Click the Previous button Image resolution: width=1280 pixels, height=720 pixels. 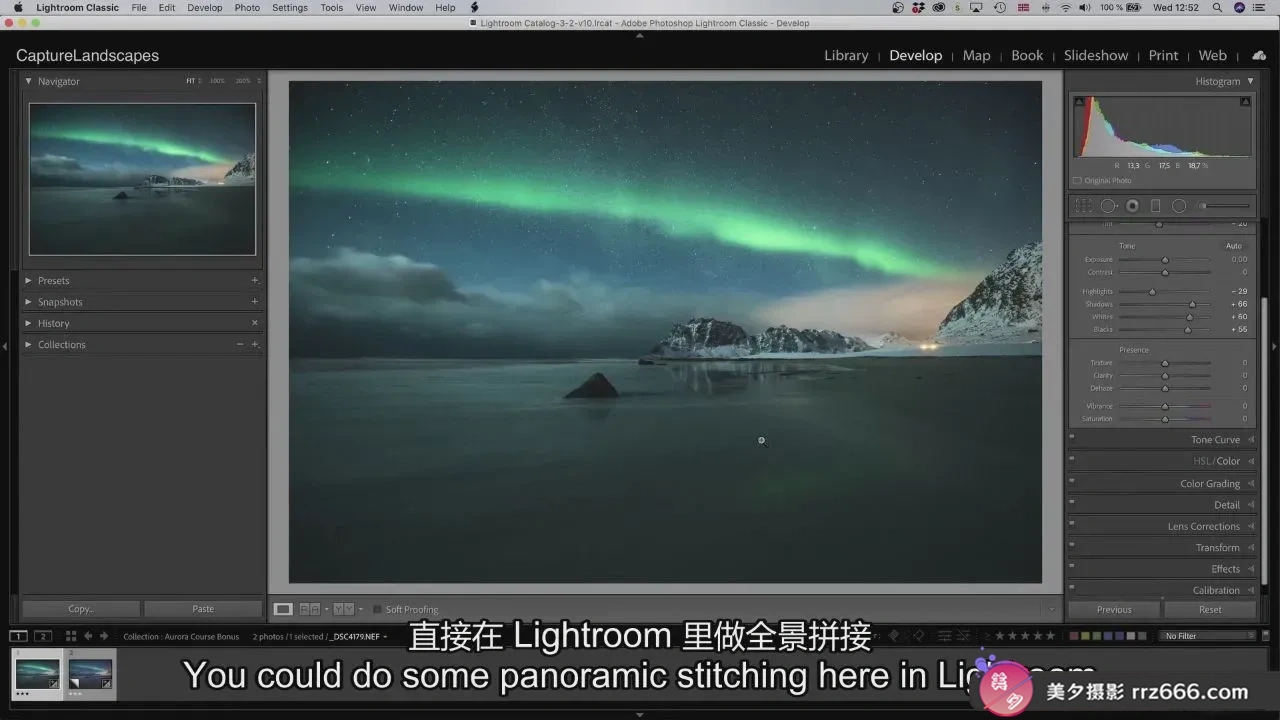[1114, 610]
